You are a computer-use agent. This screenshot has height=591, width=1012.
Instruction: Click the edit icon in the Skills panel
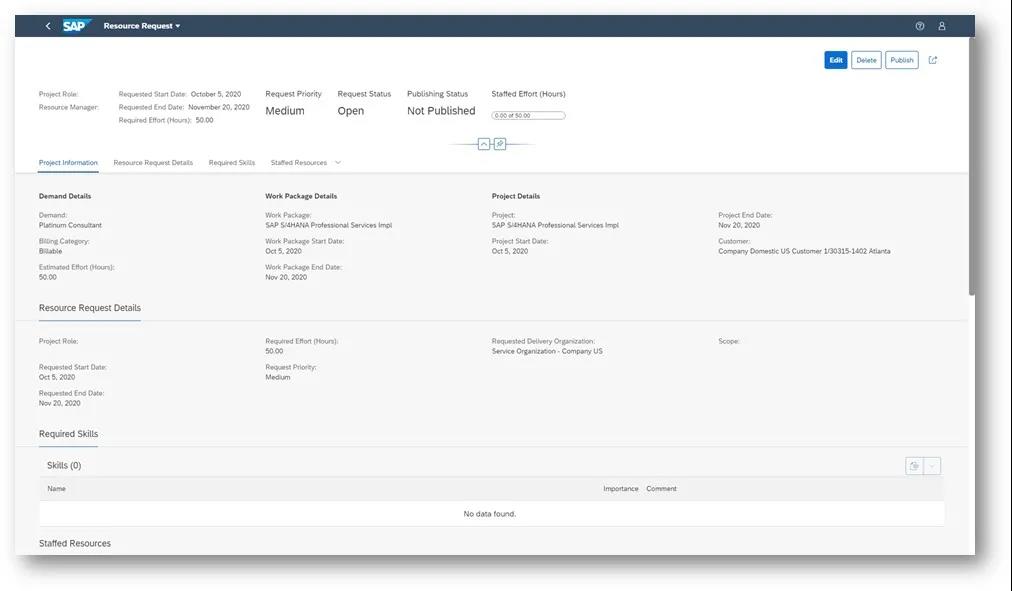point(912,464)
